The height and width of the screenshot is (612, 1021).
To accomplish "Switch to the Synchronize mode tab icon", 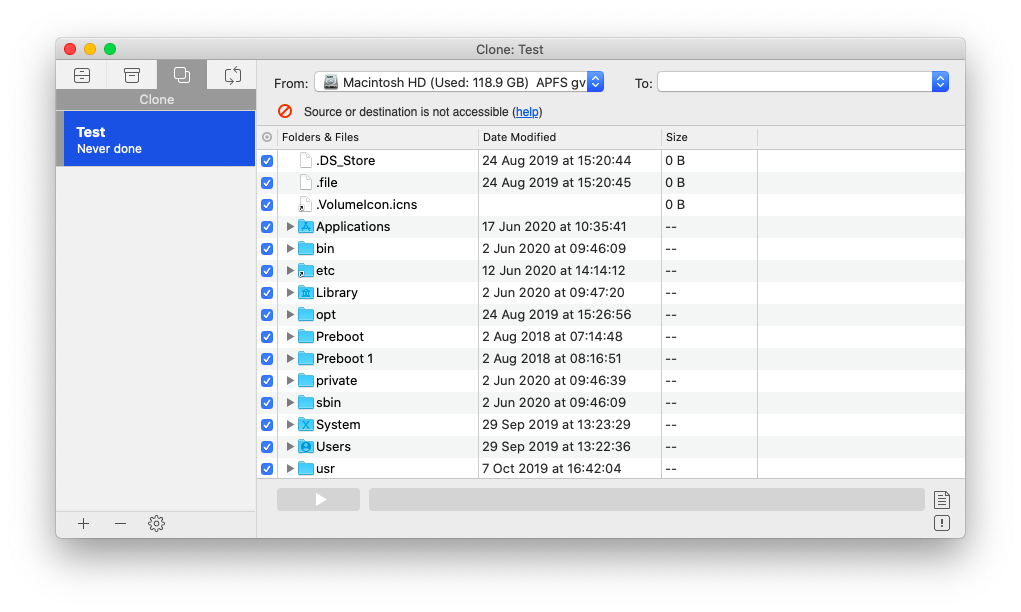I will 232,76.
